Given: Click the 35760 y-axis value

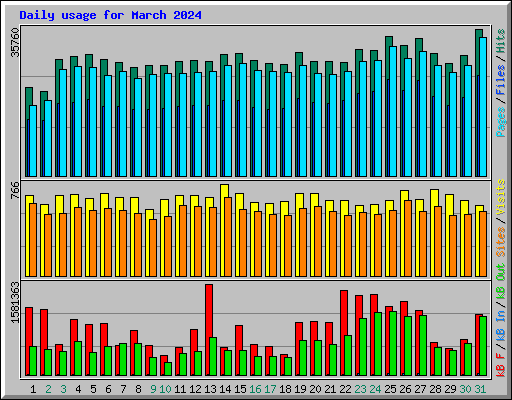Looking at the screenshot, I should (x=15, y=42).
